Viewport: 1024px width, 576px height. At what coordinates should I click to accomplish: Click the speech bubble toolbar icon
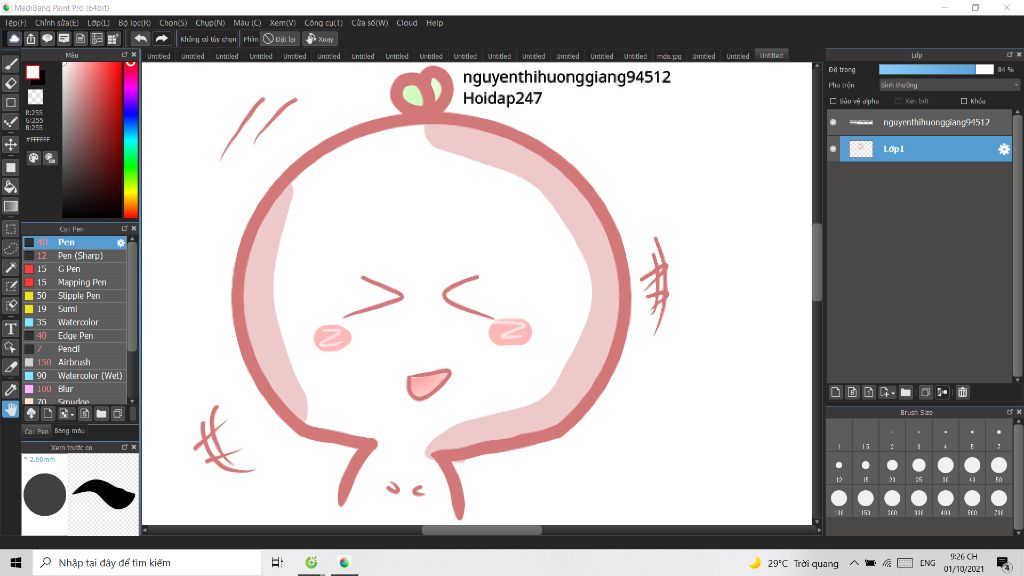47,39
